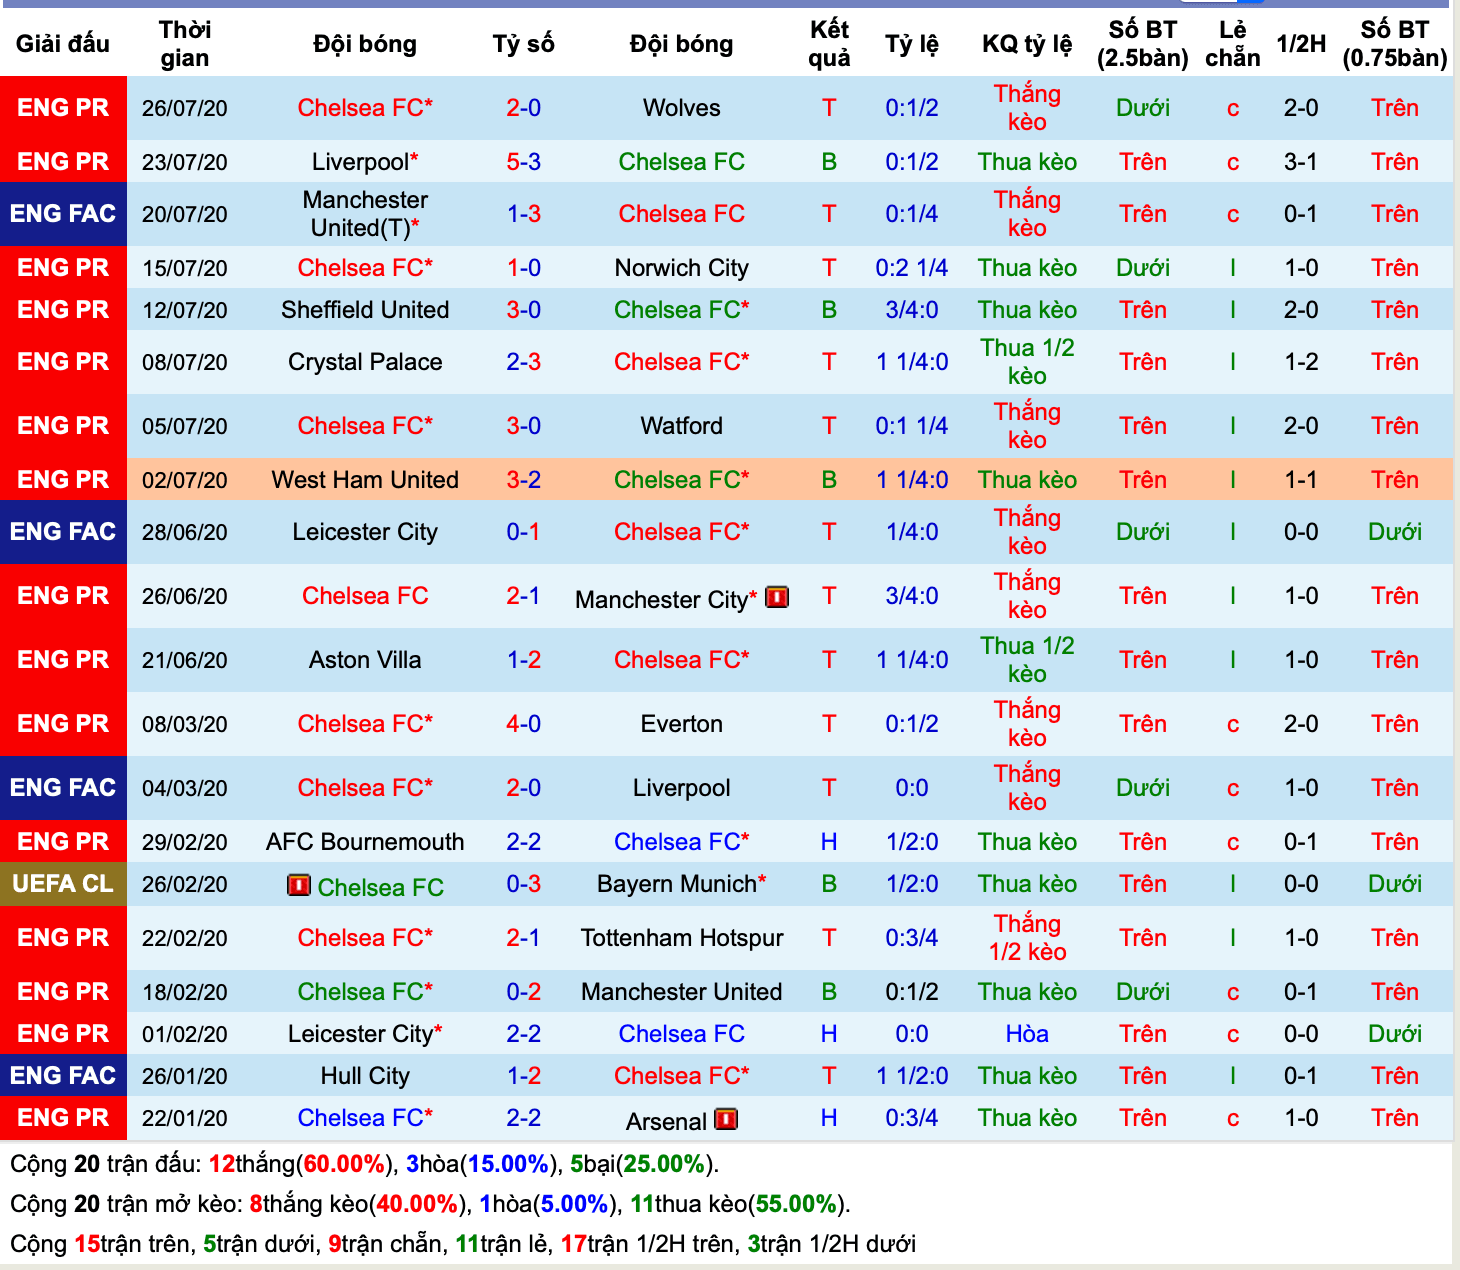Click 60.00% win percentage summary
This screenshot has height=1270, width=1460.
tap(344, 1164)
